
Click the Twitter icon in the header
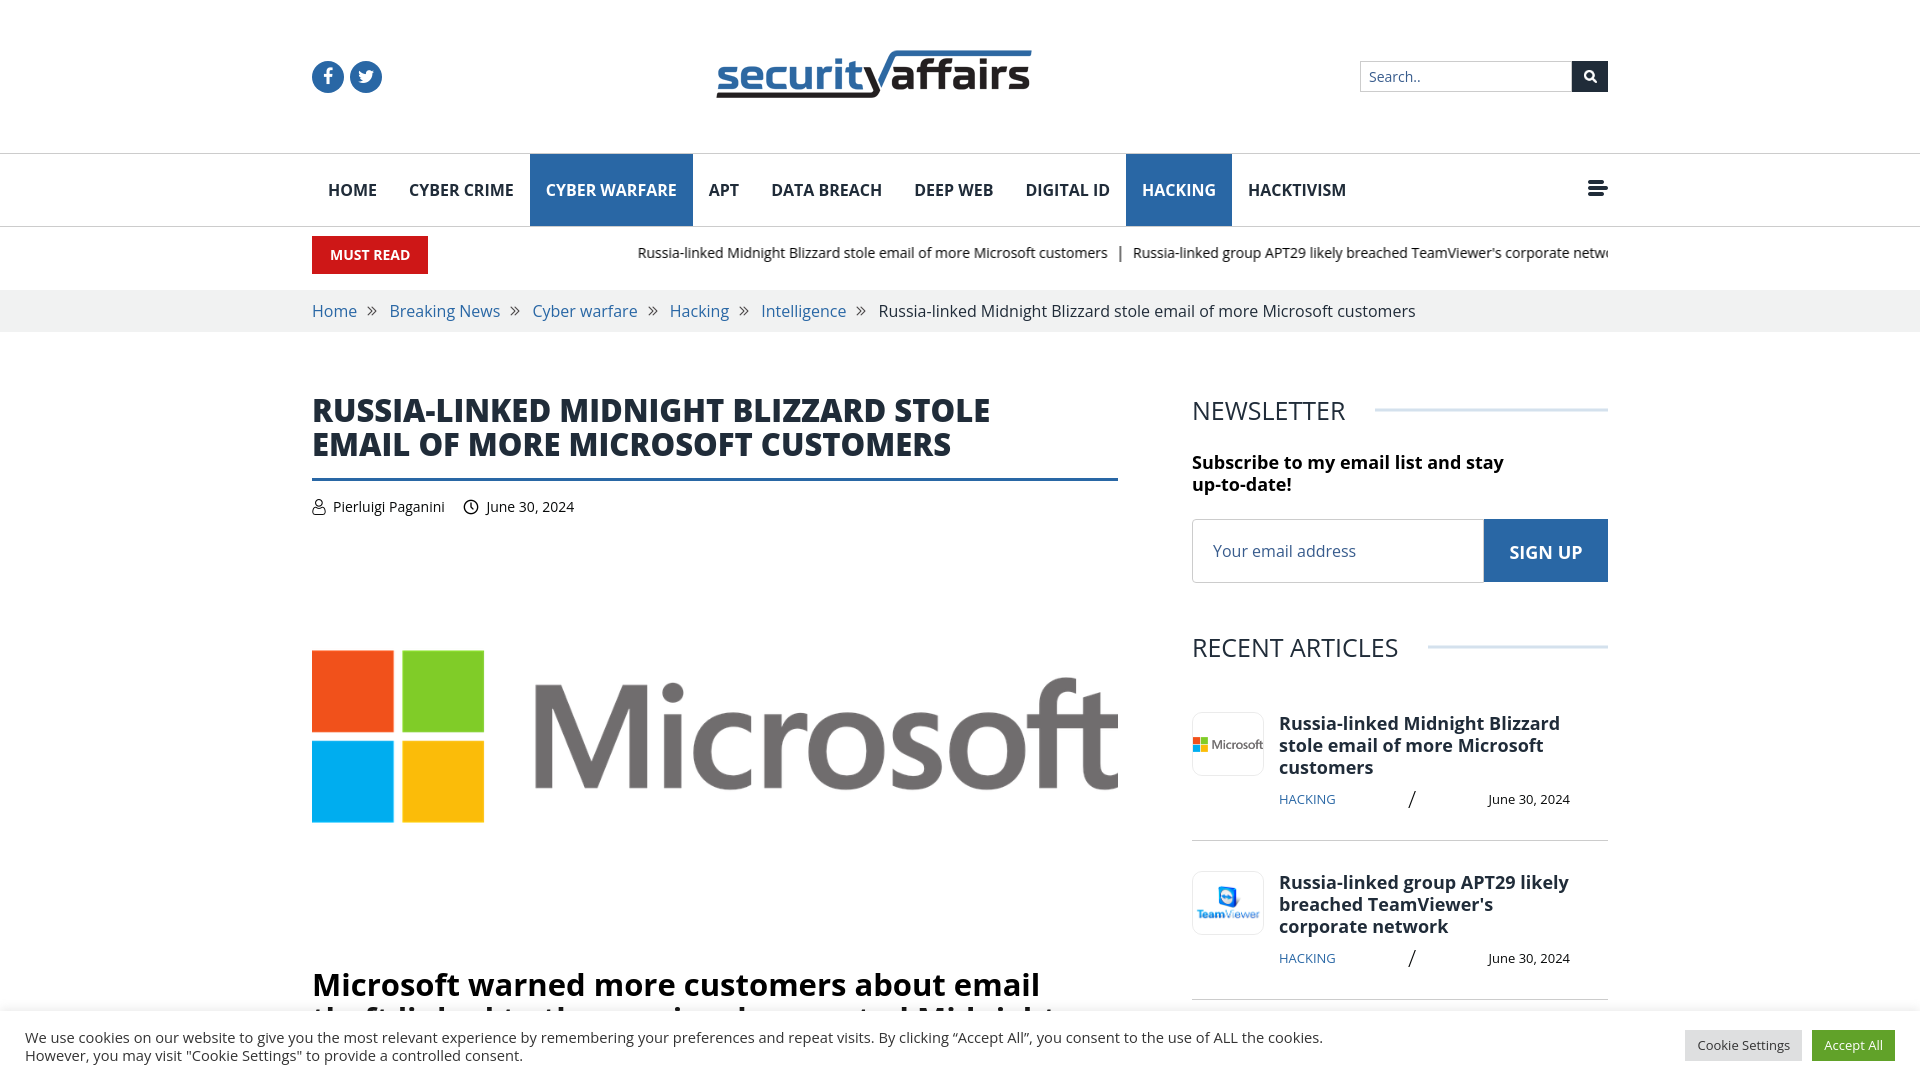point(365,76)
